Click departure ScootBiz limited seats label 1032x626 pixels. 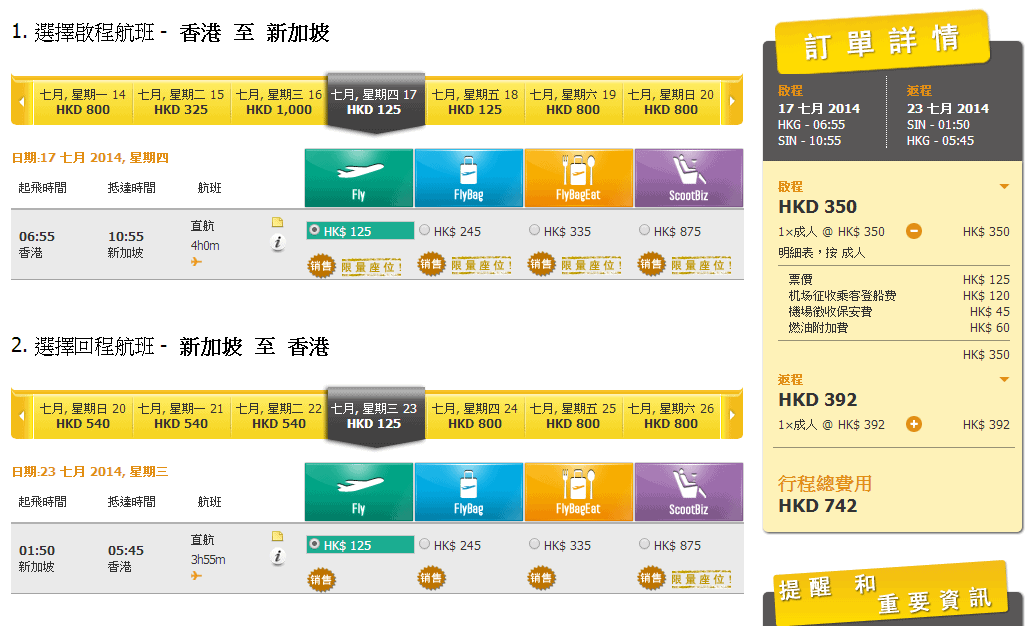(702, 265)
